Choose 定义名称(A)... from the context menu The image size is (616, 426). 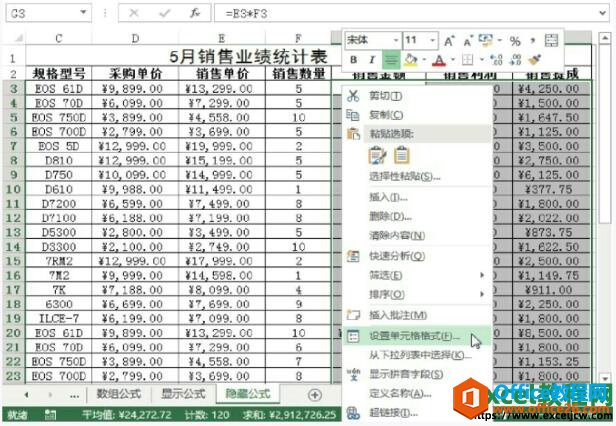click(417, 393)
